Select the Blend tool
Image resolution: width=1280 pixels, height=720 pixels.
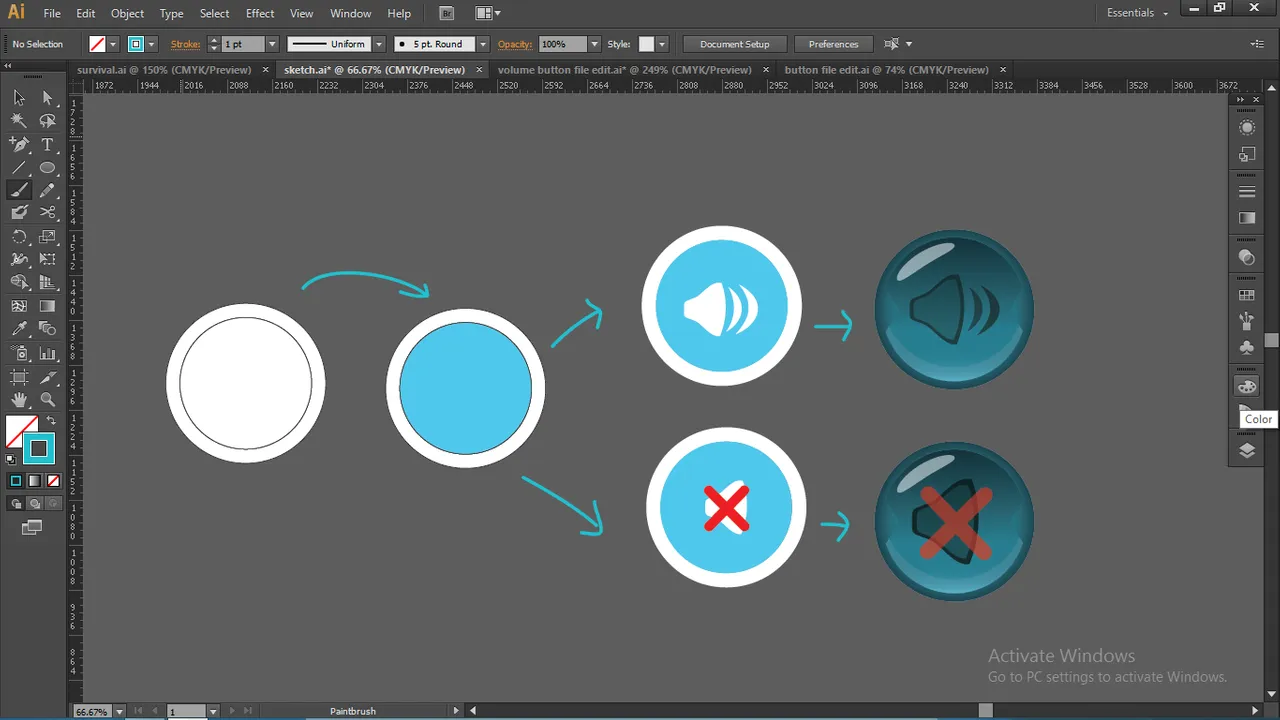47,330
